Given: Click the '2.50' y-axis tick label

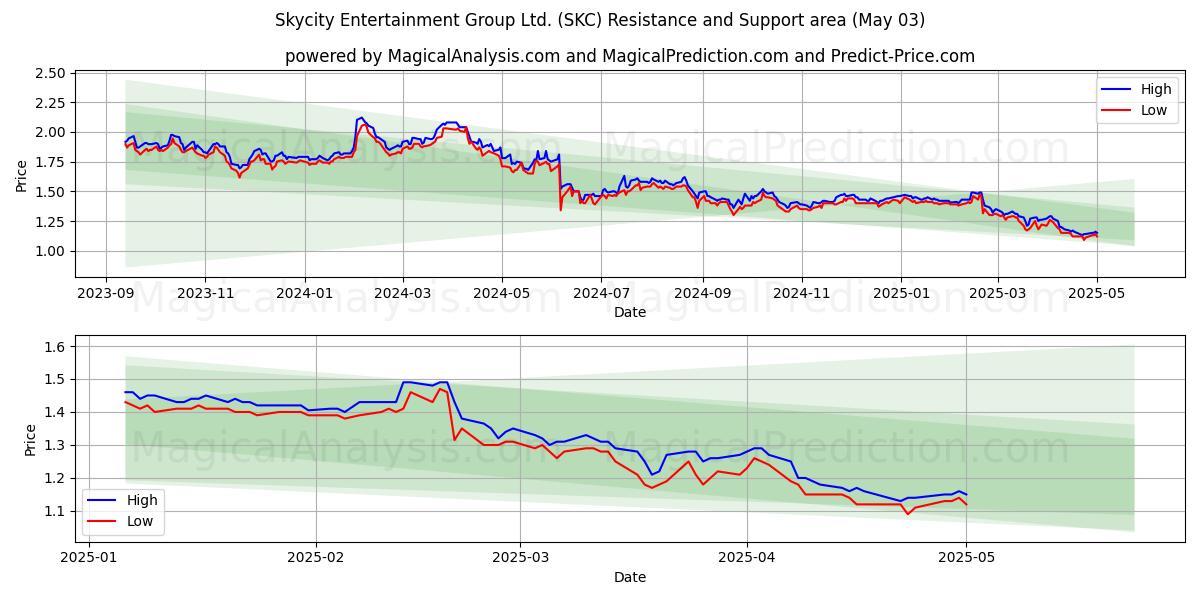Looking at the screenshot, I should (x=51, y=73).
